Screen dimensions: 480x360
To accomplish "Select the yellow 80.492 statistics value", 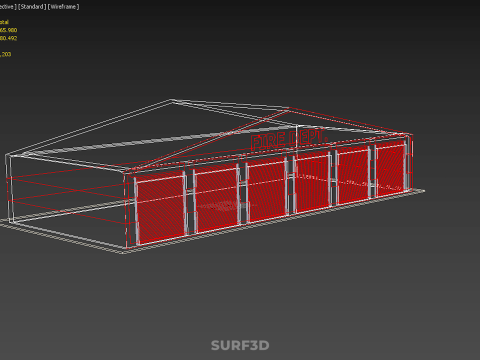I will (x=8, y=38).
